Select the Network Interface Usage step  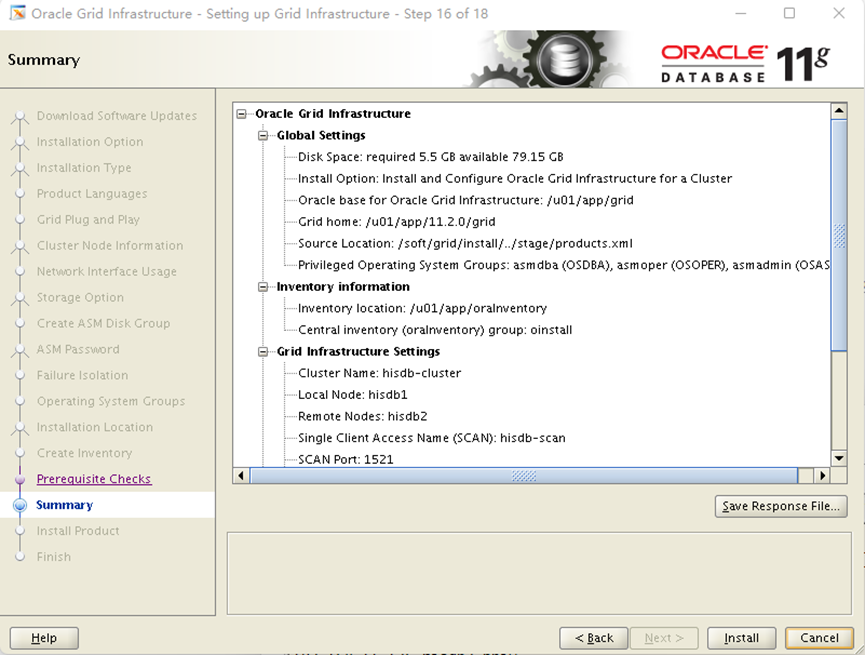click(x=106, y=271)
